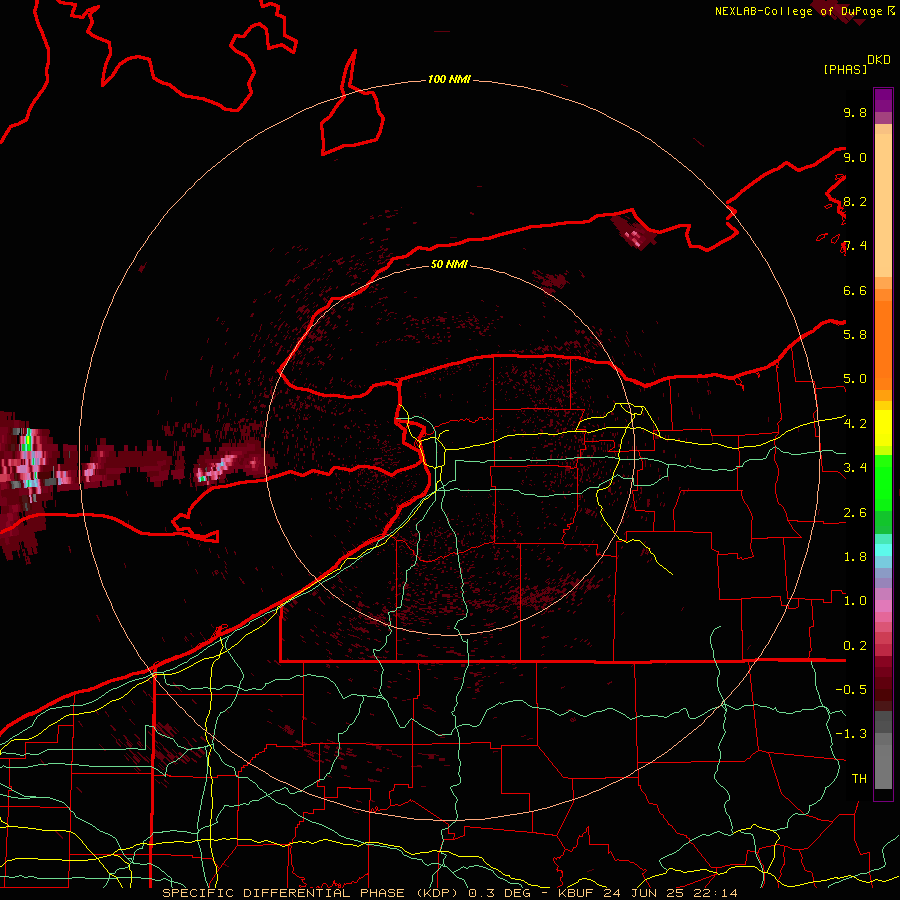Select the 6.6 scale value
This screenshot has height=900, width=900.
pos(855,290)
